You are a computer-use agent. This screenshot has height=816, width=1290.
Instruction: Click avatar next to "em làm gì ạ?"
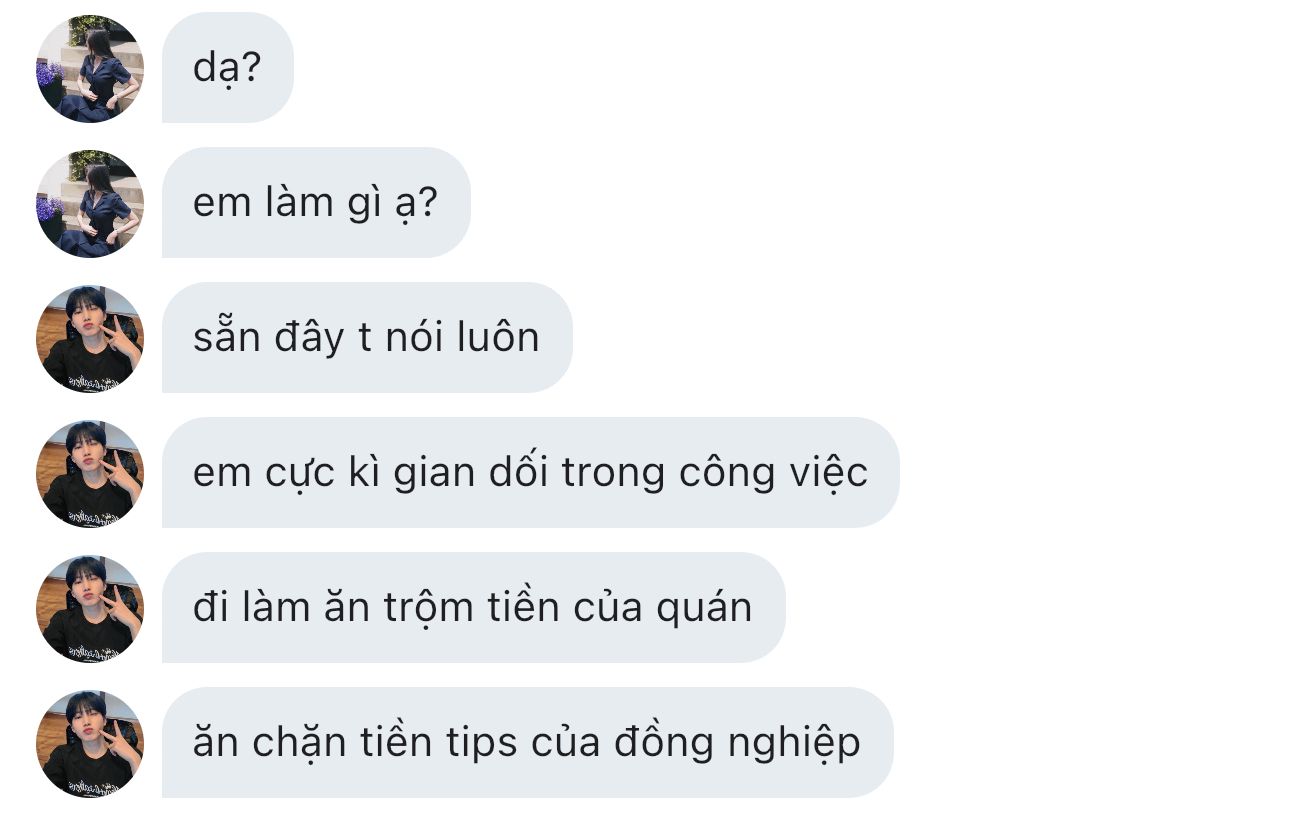pos(90,204)
